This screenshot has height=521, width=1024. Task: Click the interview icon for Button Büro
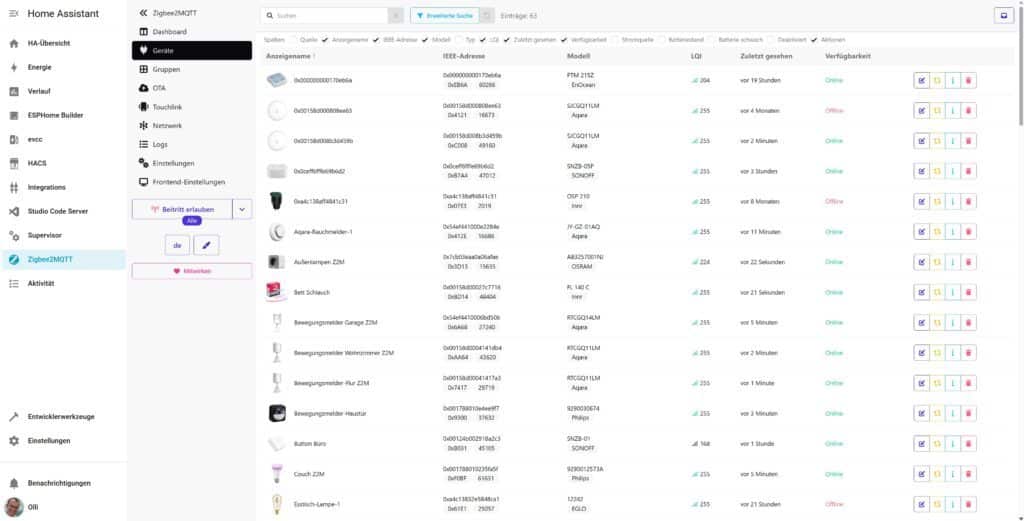click(953, 444)
